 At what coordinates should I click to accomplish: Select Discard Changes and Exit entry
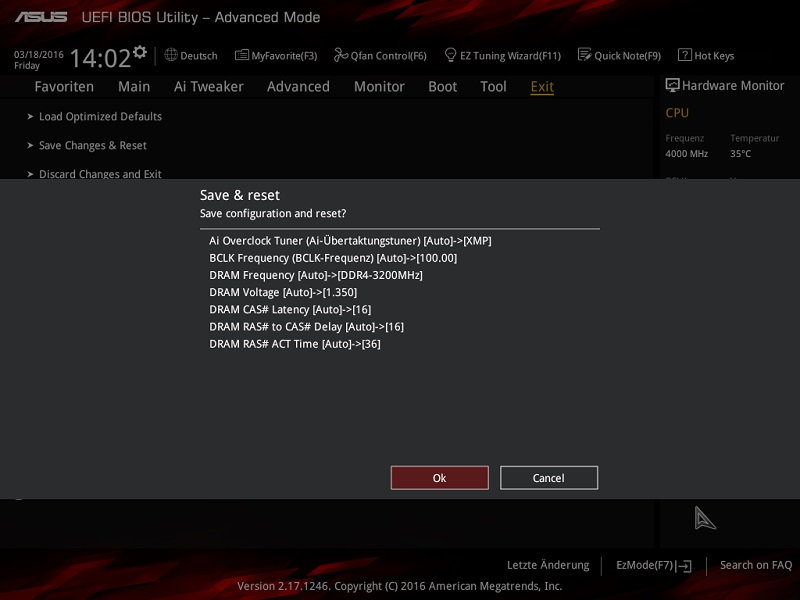(x=101, y=174)
